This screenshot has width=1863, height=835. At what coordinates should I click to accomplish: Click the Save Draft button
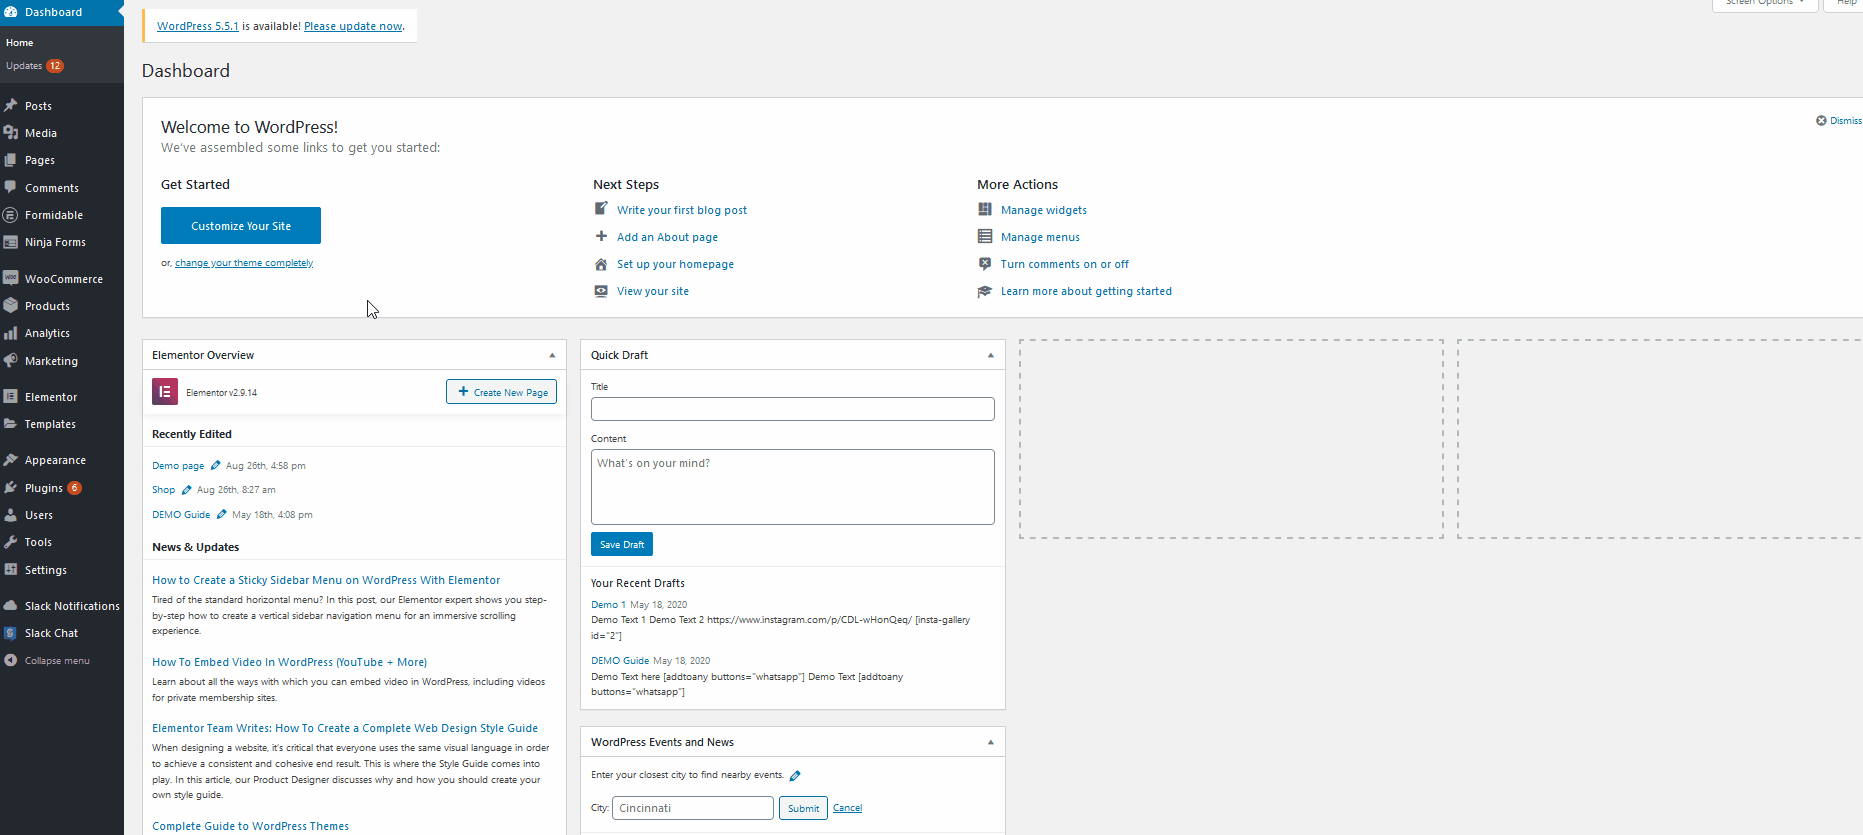(x=622, y=544)
